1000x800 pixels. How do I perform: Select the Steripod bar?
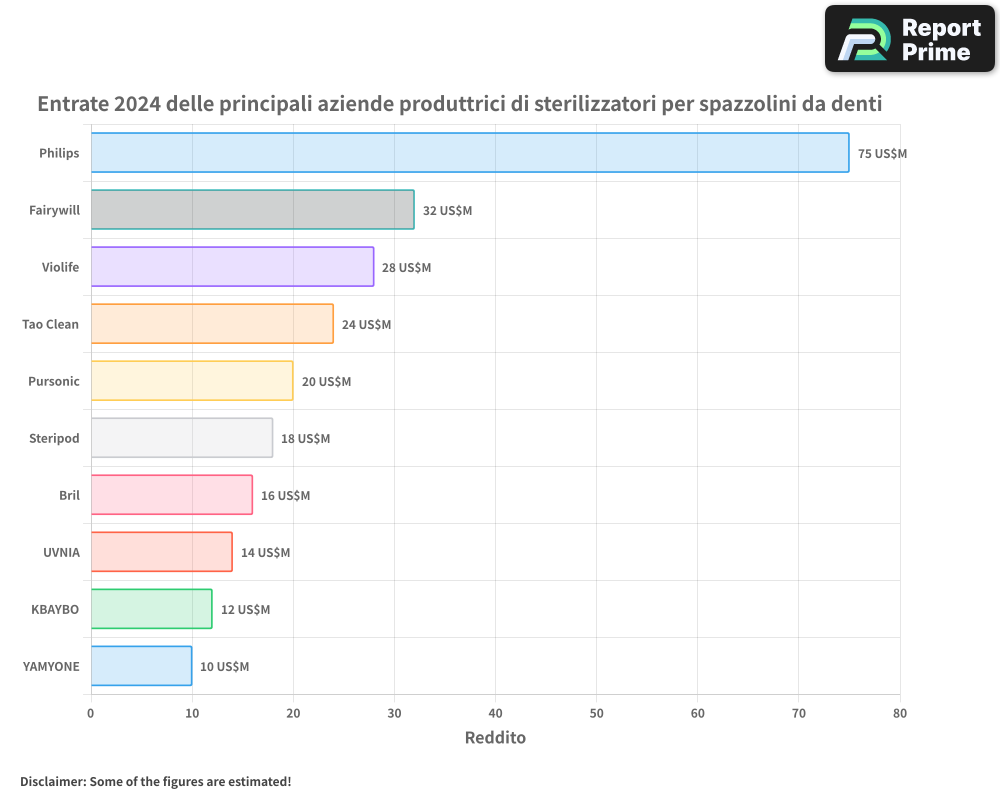tap(182, 438)
